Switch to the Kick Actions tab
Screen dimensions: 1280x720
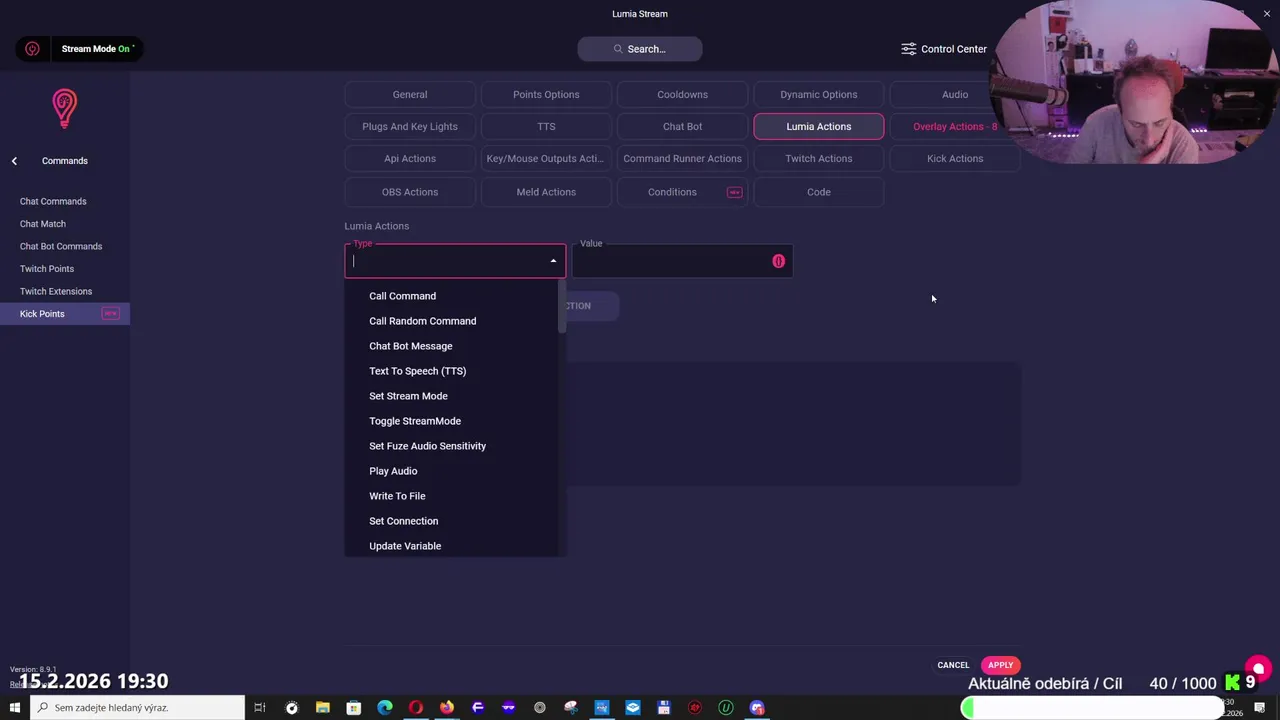click(x=955, y=158)
